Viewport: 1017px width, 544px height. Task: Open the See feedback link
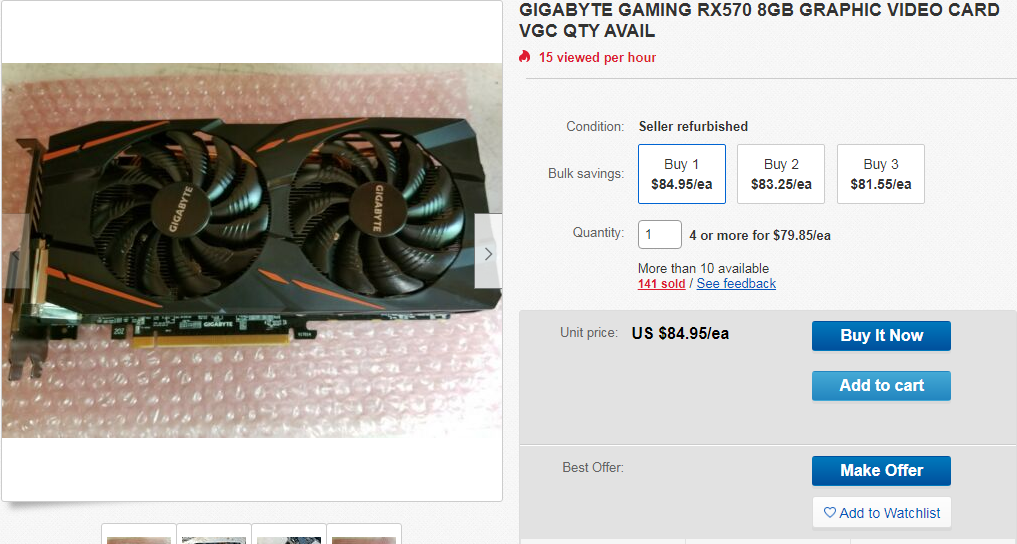[736, 283]
